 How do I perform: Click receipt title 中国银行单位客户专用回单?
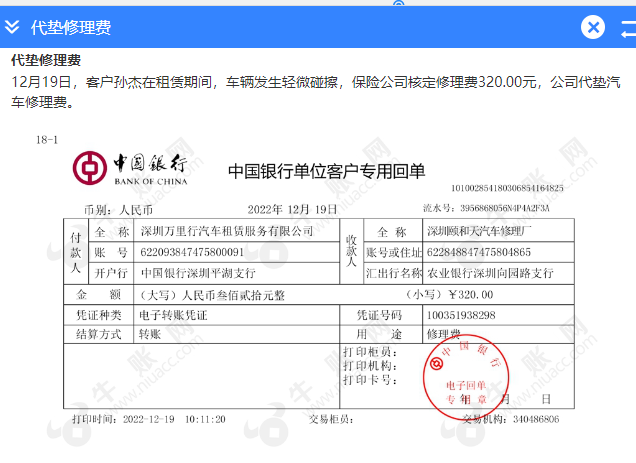coord(327,171)
